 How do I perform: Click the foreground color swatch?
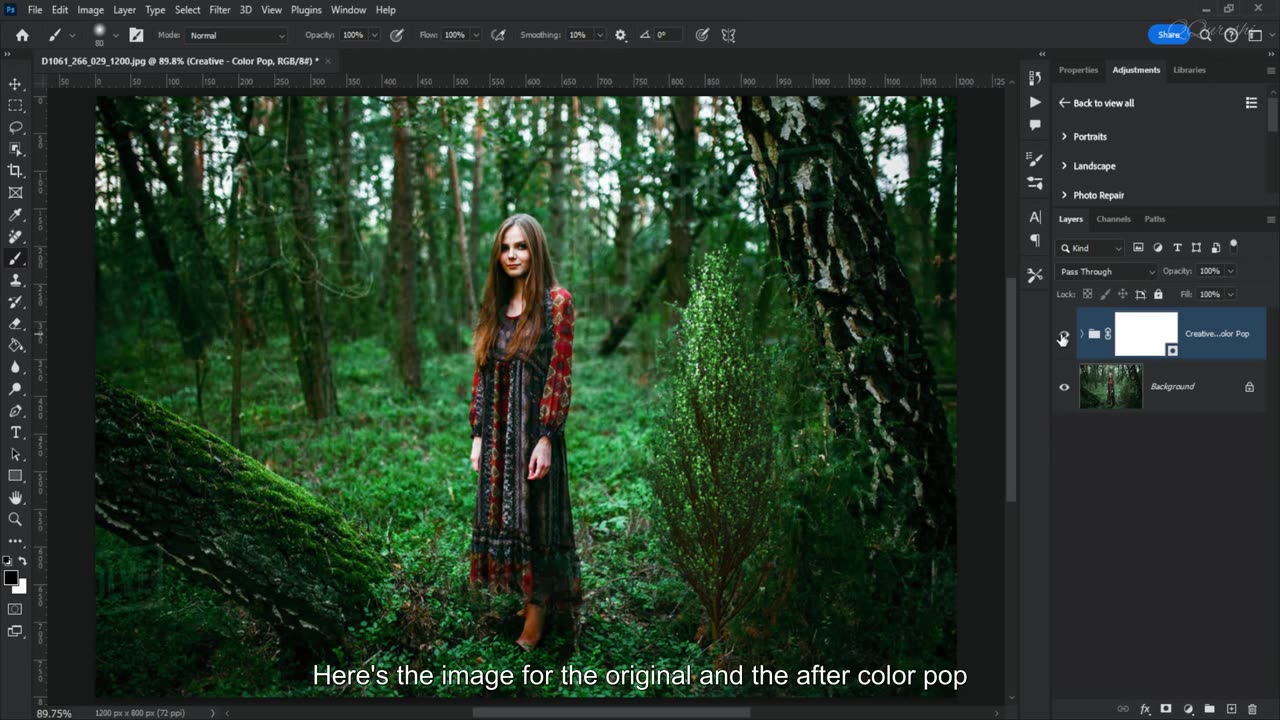11,578
